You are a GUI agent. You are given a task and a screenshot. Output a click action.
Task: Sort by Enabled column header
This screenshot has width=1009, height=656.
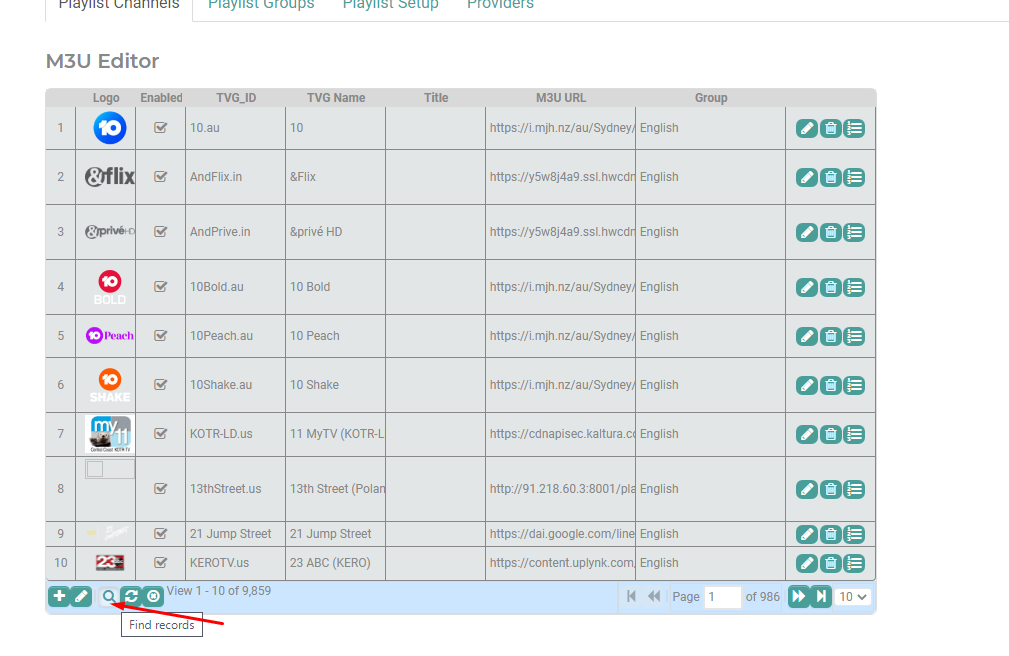point(161,98)
